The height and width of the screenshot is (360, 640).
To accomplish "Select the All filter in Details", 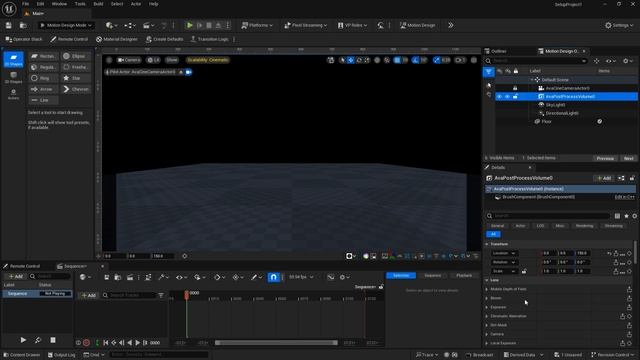I will click(493, 234).
